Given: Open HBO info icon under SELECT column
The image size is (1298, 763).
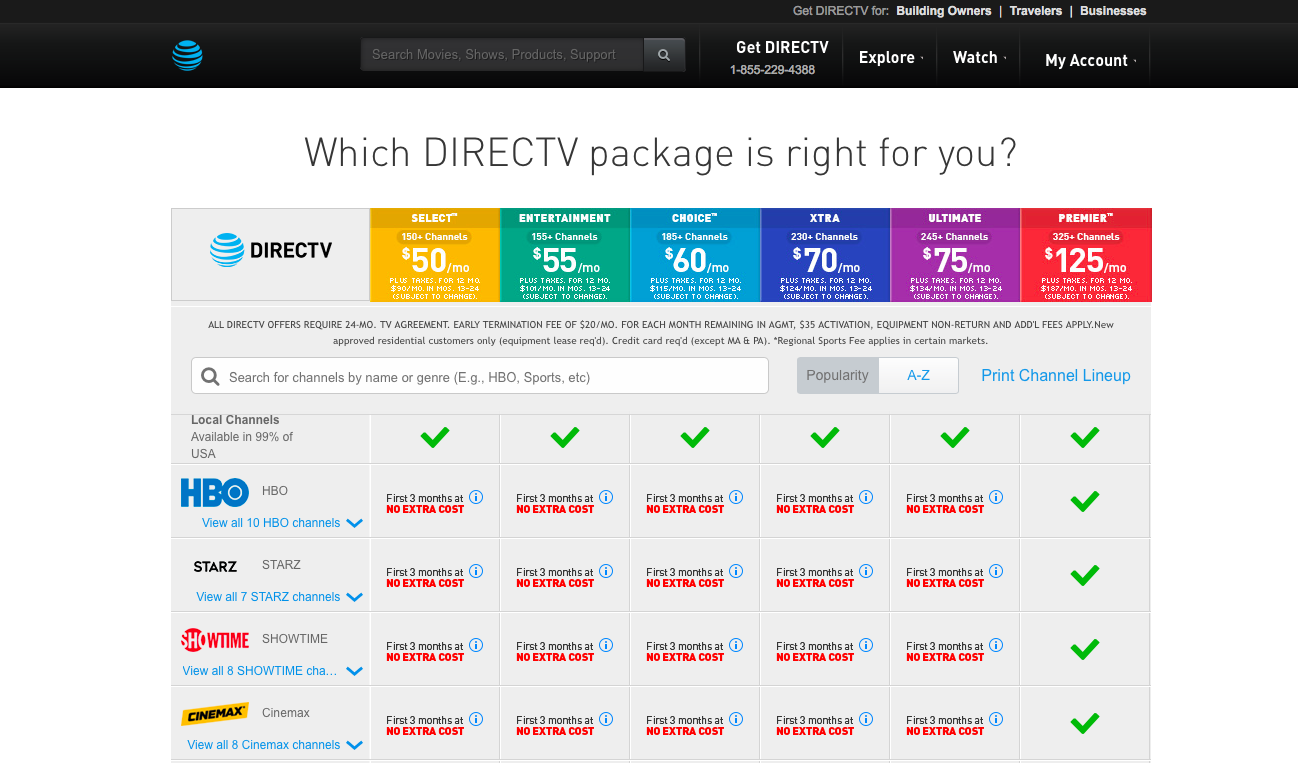Looking at the screenshot, I should [476, 497].
